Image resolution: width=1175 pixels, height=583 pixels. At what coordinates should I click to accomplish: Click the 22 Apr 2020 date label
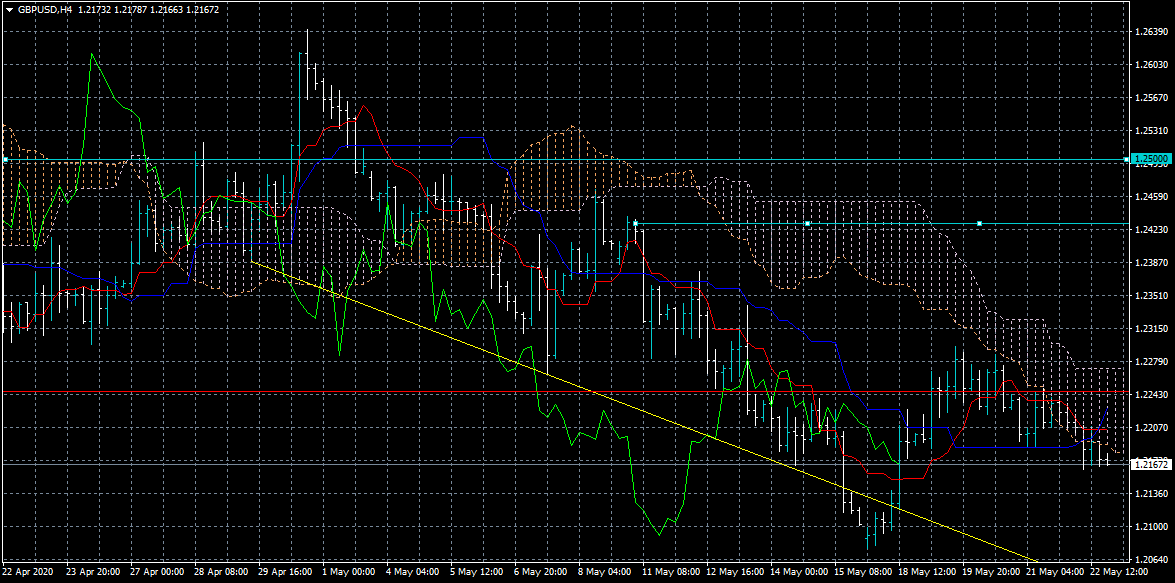(x=28, y=571)
